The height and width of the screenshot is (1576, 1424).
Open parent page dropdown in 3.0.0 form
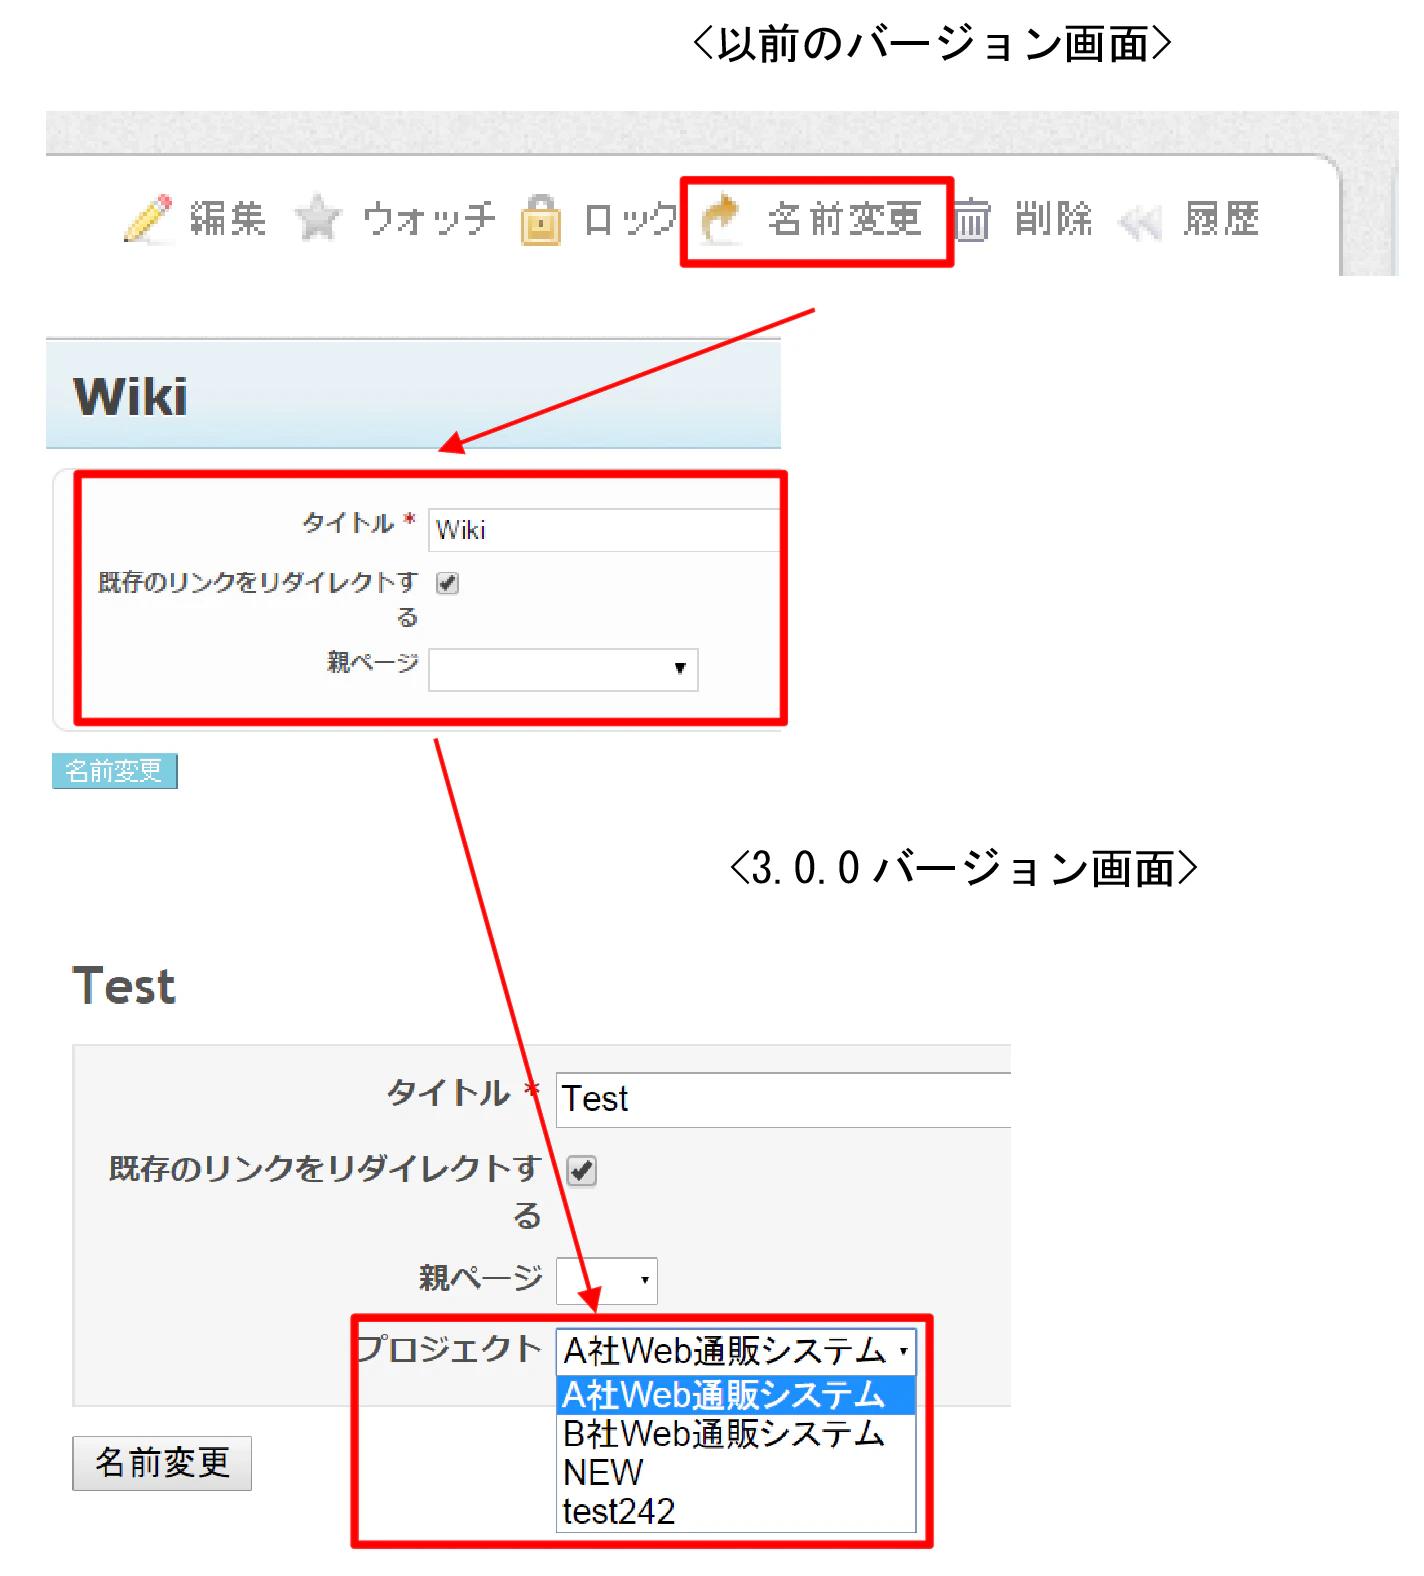[x=607, y=1281]
